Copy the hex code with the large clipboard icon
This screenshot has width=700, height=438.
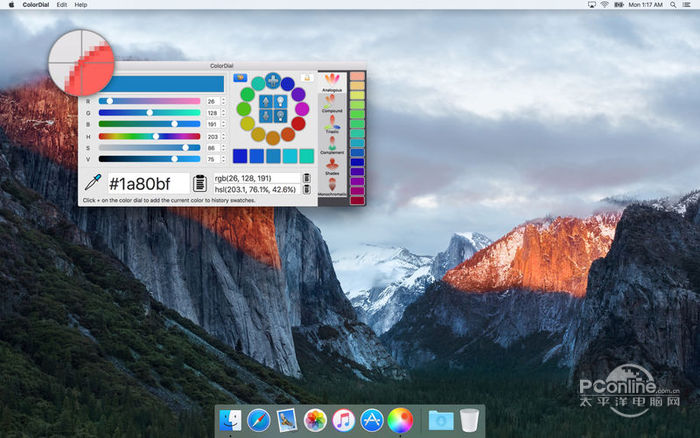[x=200, y=183]
